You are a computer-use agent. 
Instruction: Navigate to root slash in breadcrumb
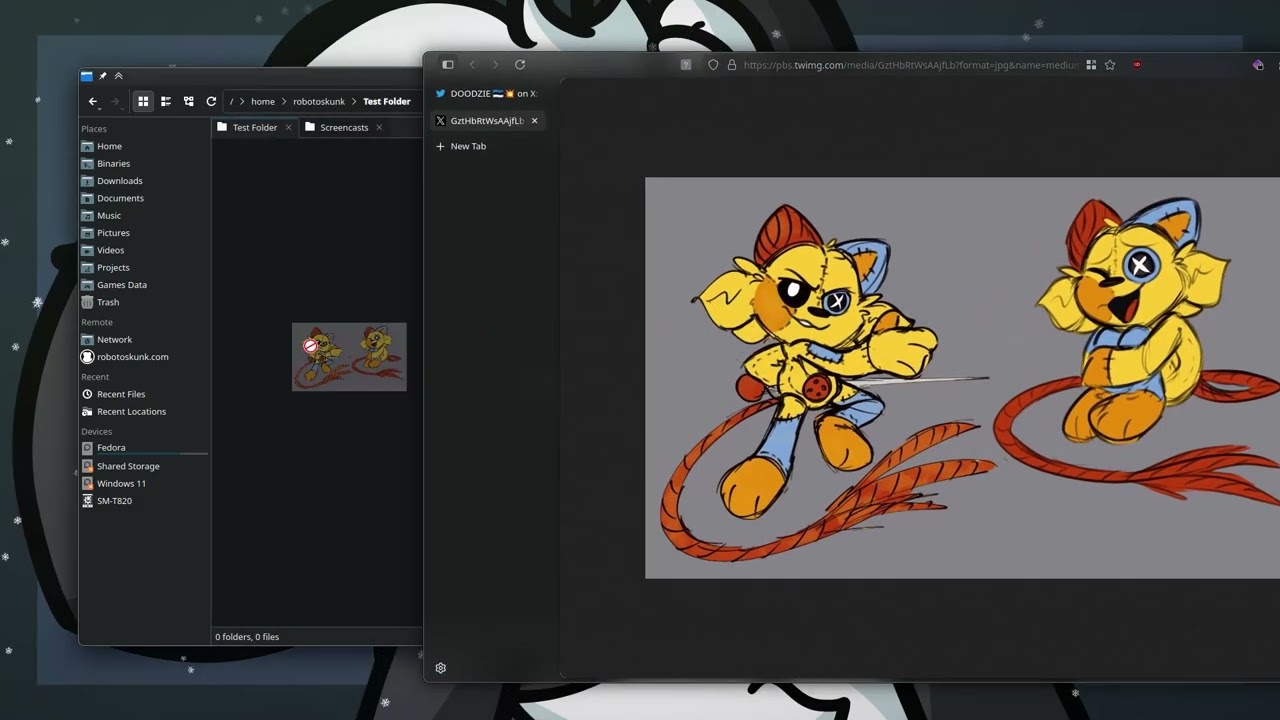pyautogui.click(x=231, y=101)
